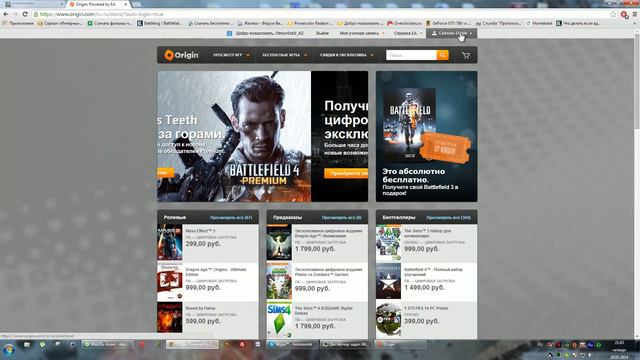
Task: Expand the Deals and Exclusives dropdown
Action: [347, 55]
